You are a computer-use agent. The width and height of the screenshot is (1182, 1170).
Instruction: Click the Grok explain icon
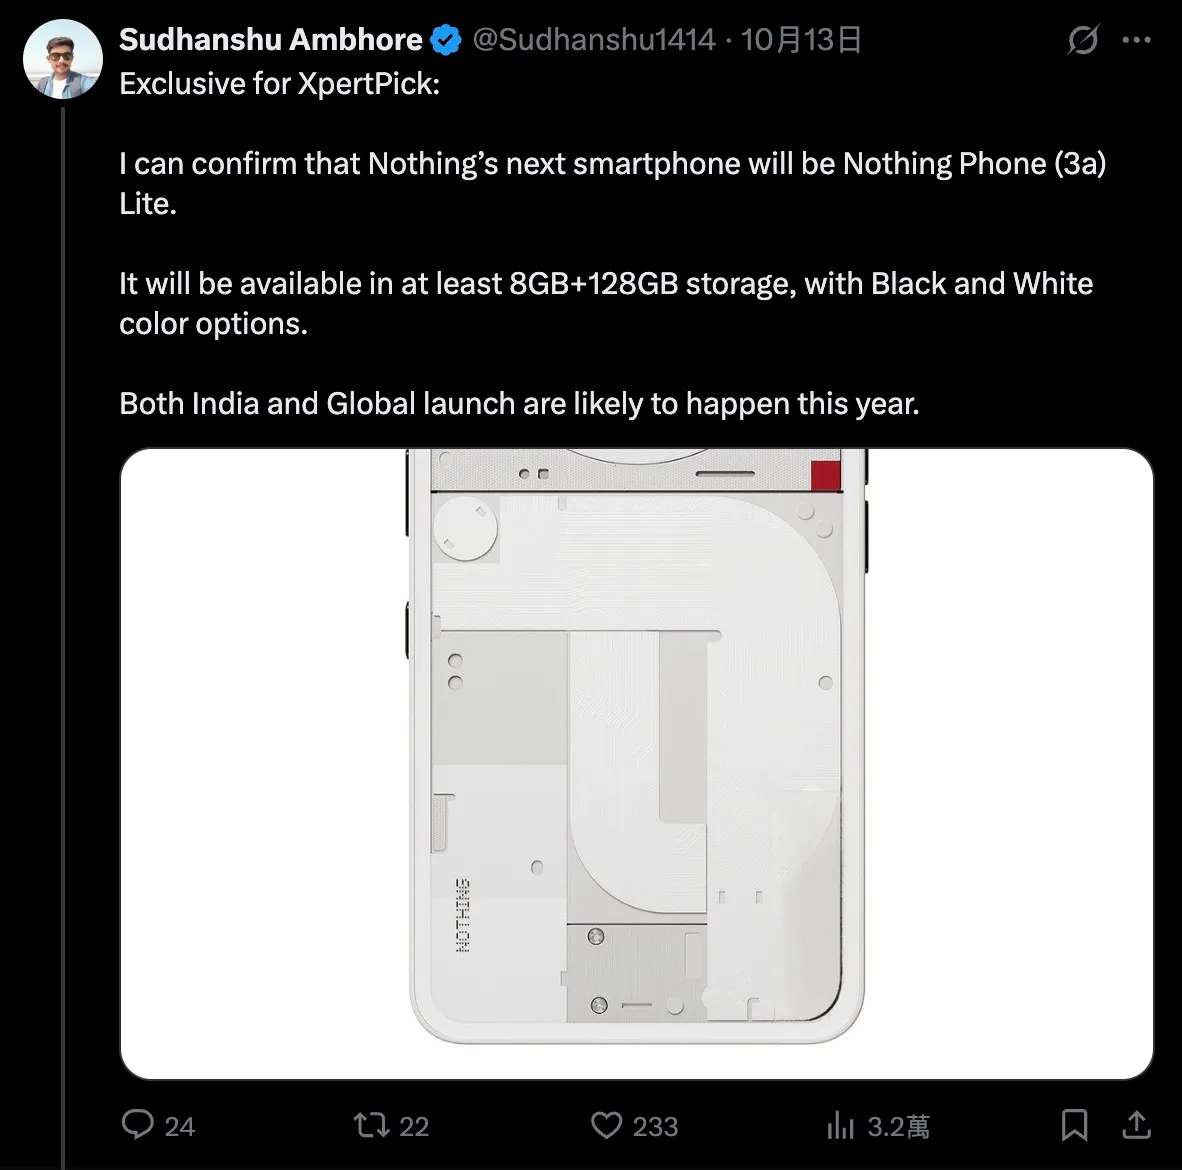coord(1082,41)
